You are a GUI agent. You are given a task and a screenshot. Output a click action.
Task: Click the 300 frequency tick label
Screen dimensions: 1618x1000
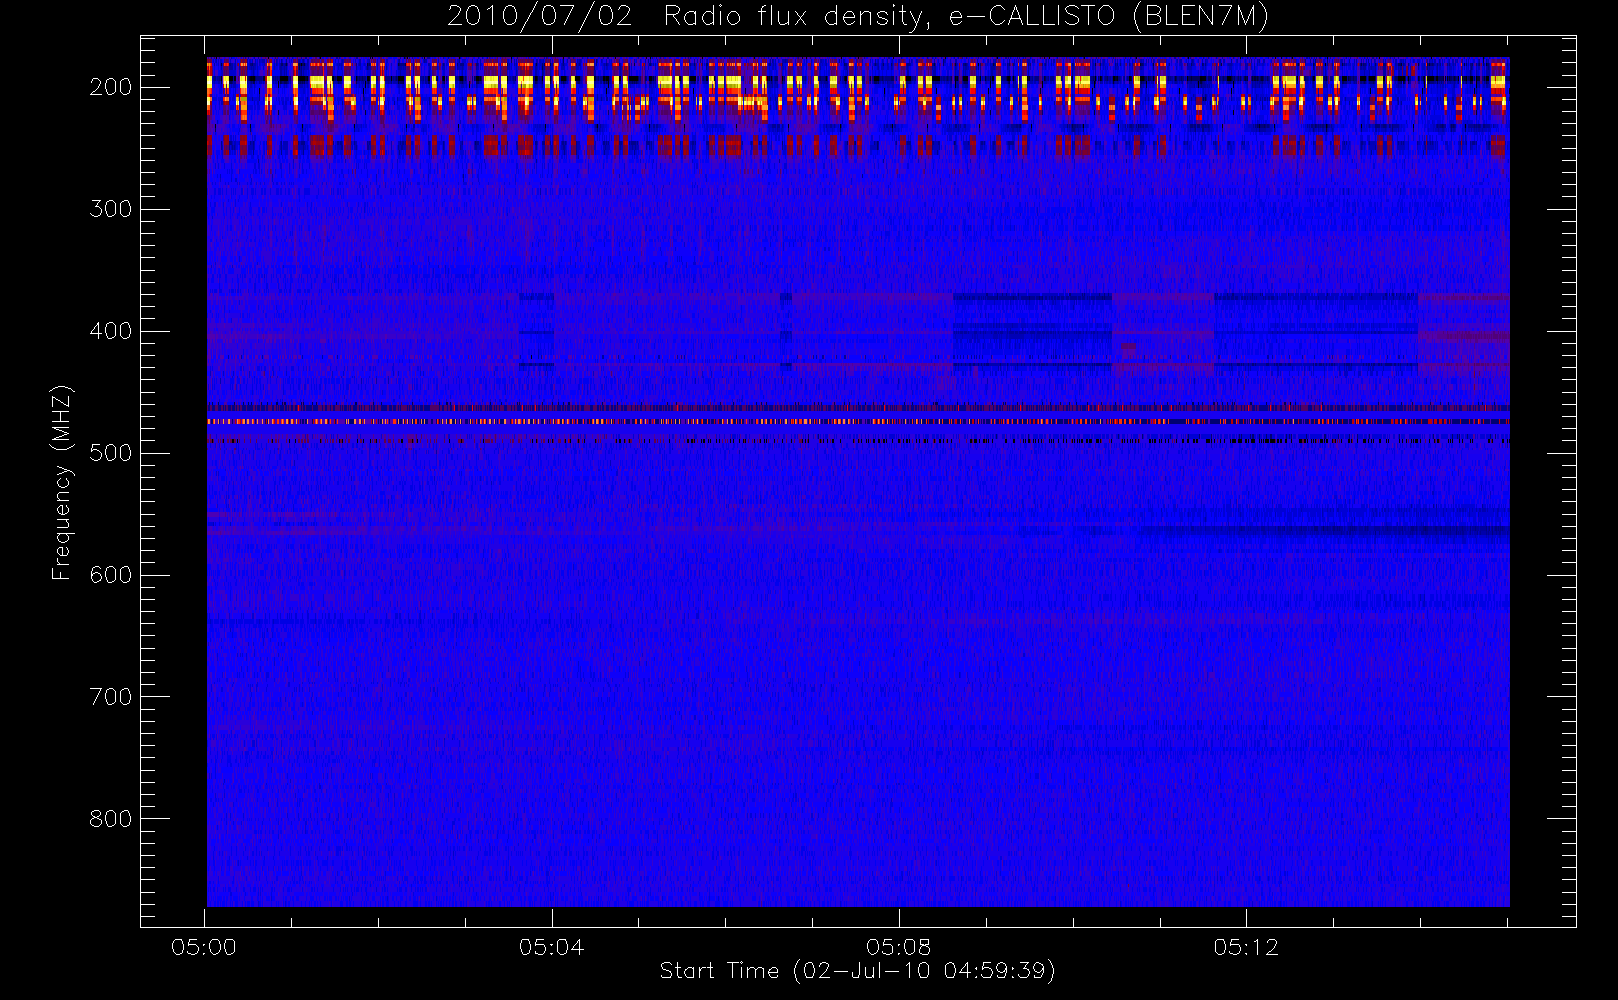point(111,209)
